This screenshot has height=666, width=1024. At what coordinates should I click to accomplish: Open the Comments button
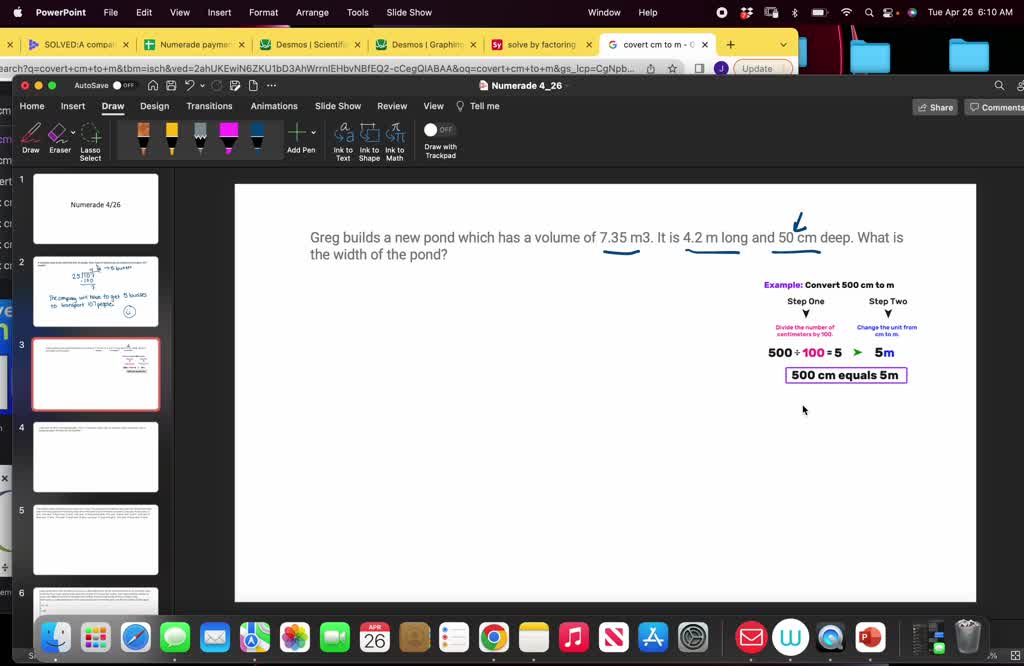994,107
